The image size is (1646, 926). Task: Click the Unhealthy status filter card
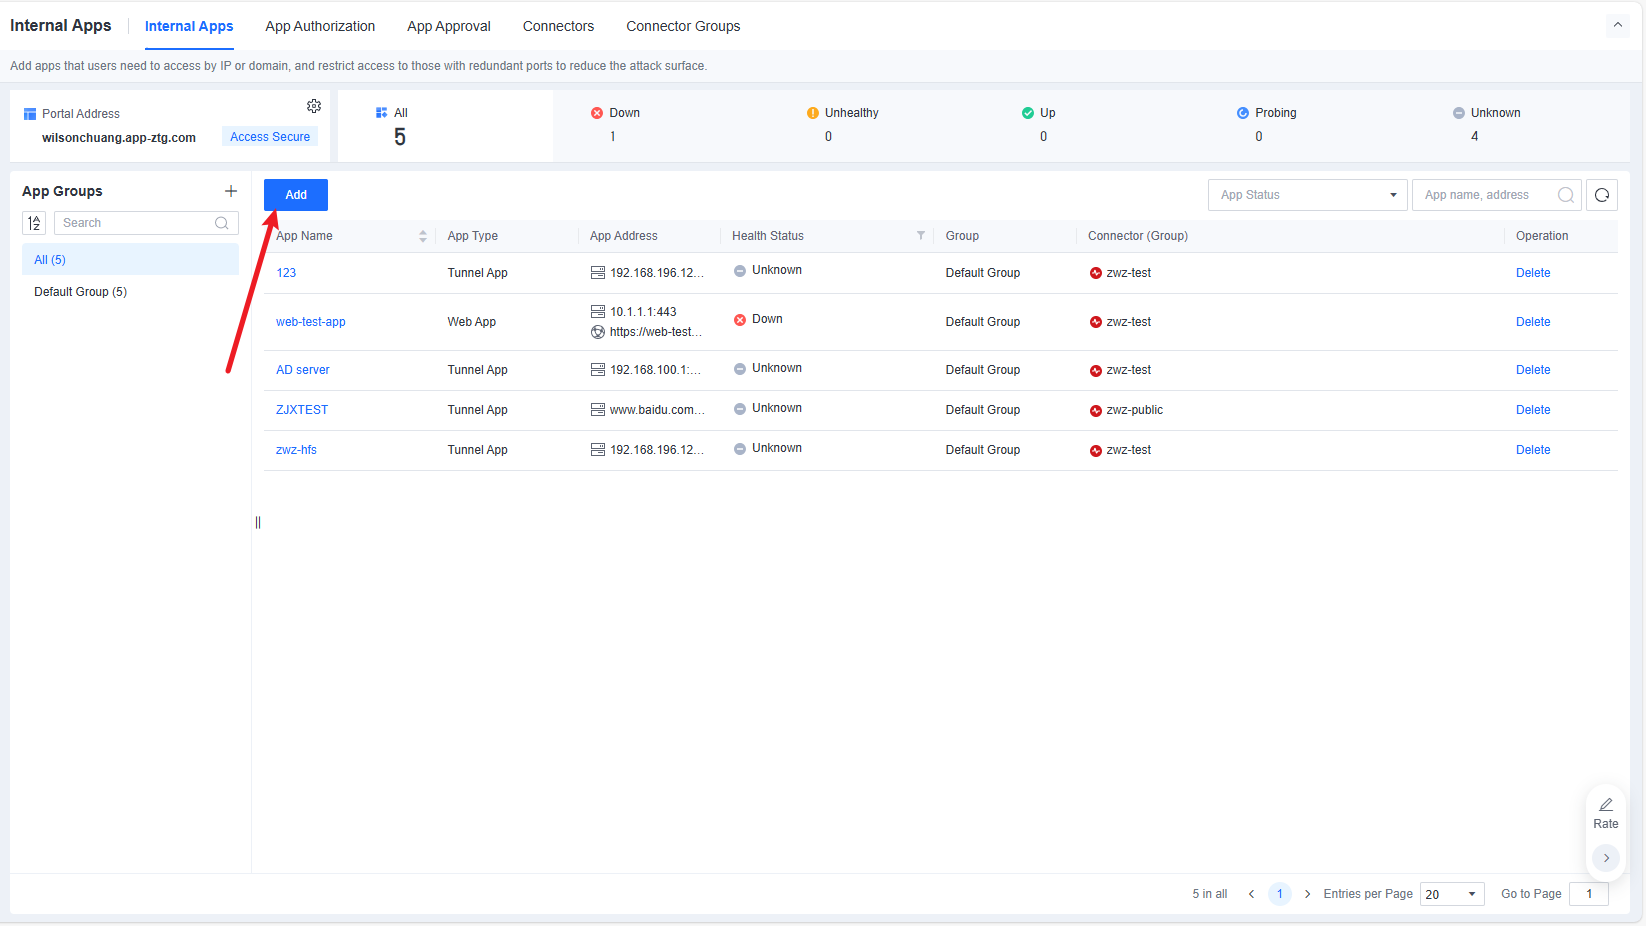tap(876, 125)
